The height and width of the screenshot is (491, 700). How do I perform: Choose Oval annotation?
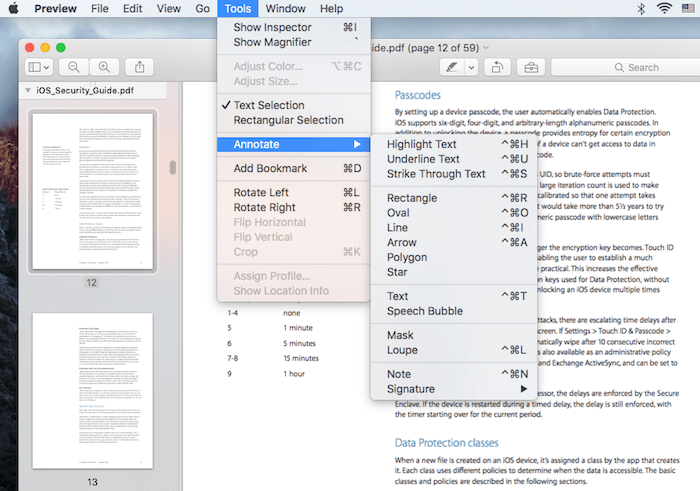(454, 212)
